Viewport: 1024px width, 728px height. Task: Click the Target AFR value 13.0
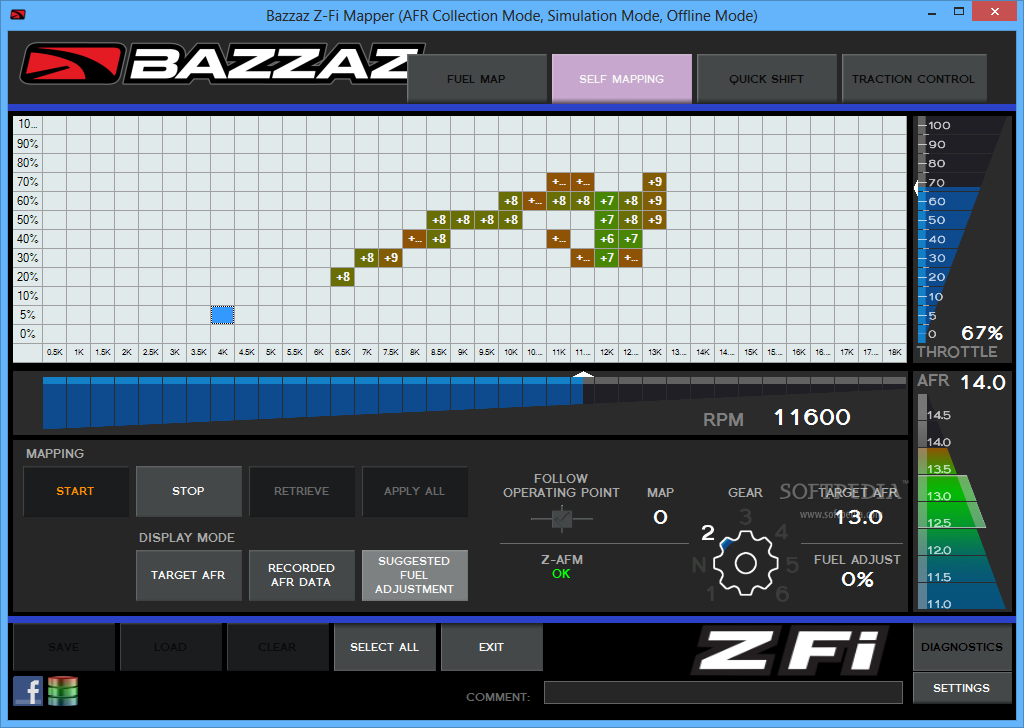pos(859,517)
